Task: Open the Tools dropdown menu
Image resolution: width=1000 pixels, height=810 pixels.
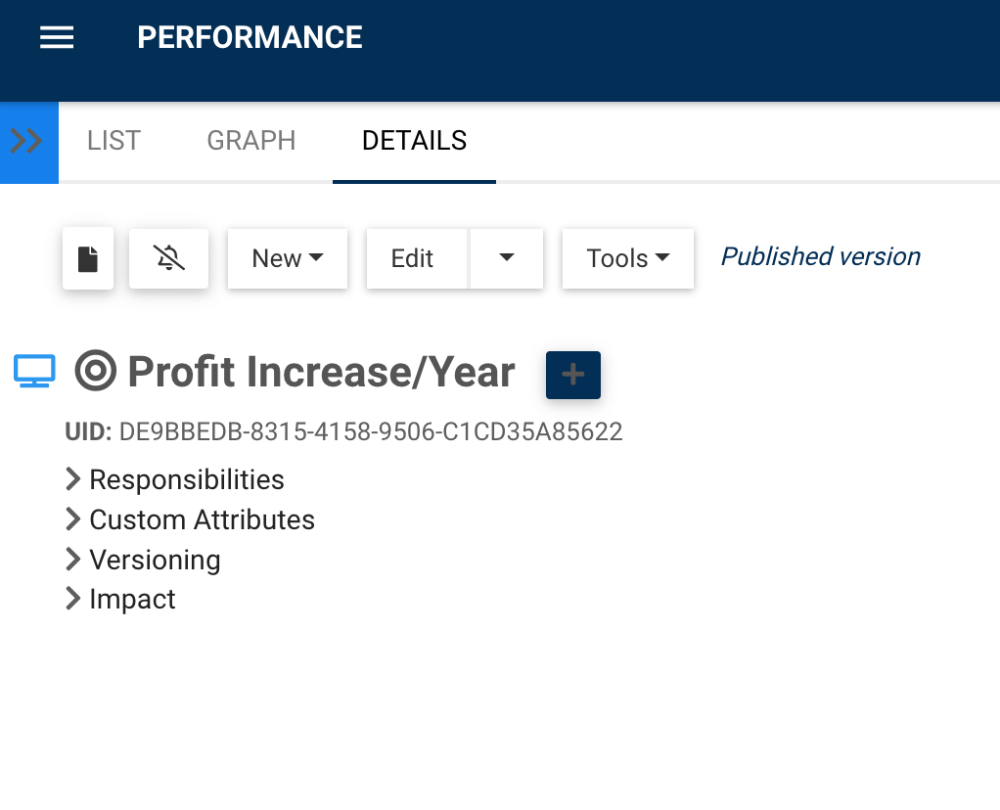Action: pyautogui.click(x=628, y=259)
